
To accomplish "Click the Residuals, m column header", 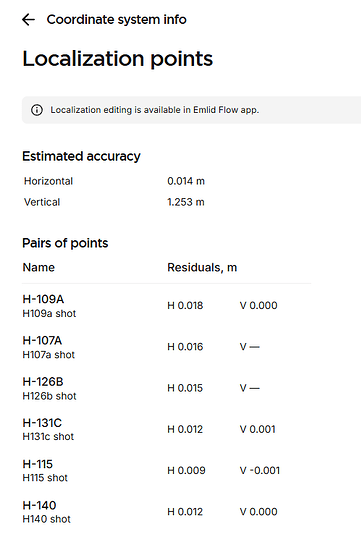I will click(202, 268).
